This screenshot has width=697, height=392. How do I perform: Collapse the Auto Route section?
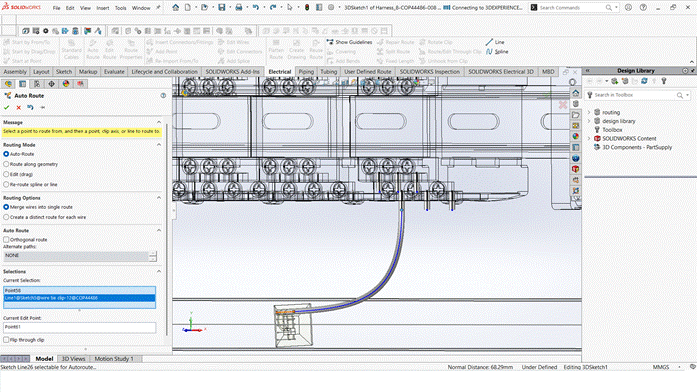coord(159,231)
